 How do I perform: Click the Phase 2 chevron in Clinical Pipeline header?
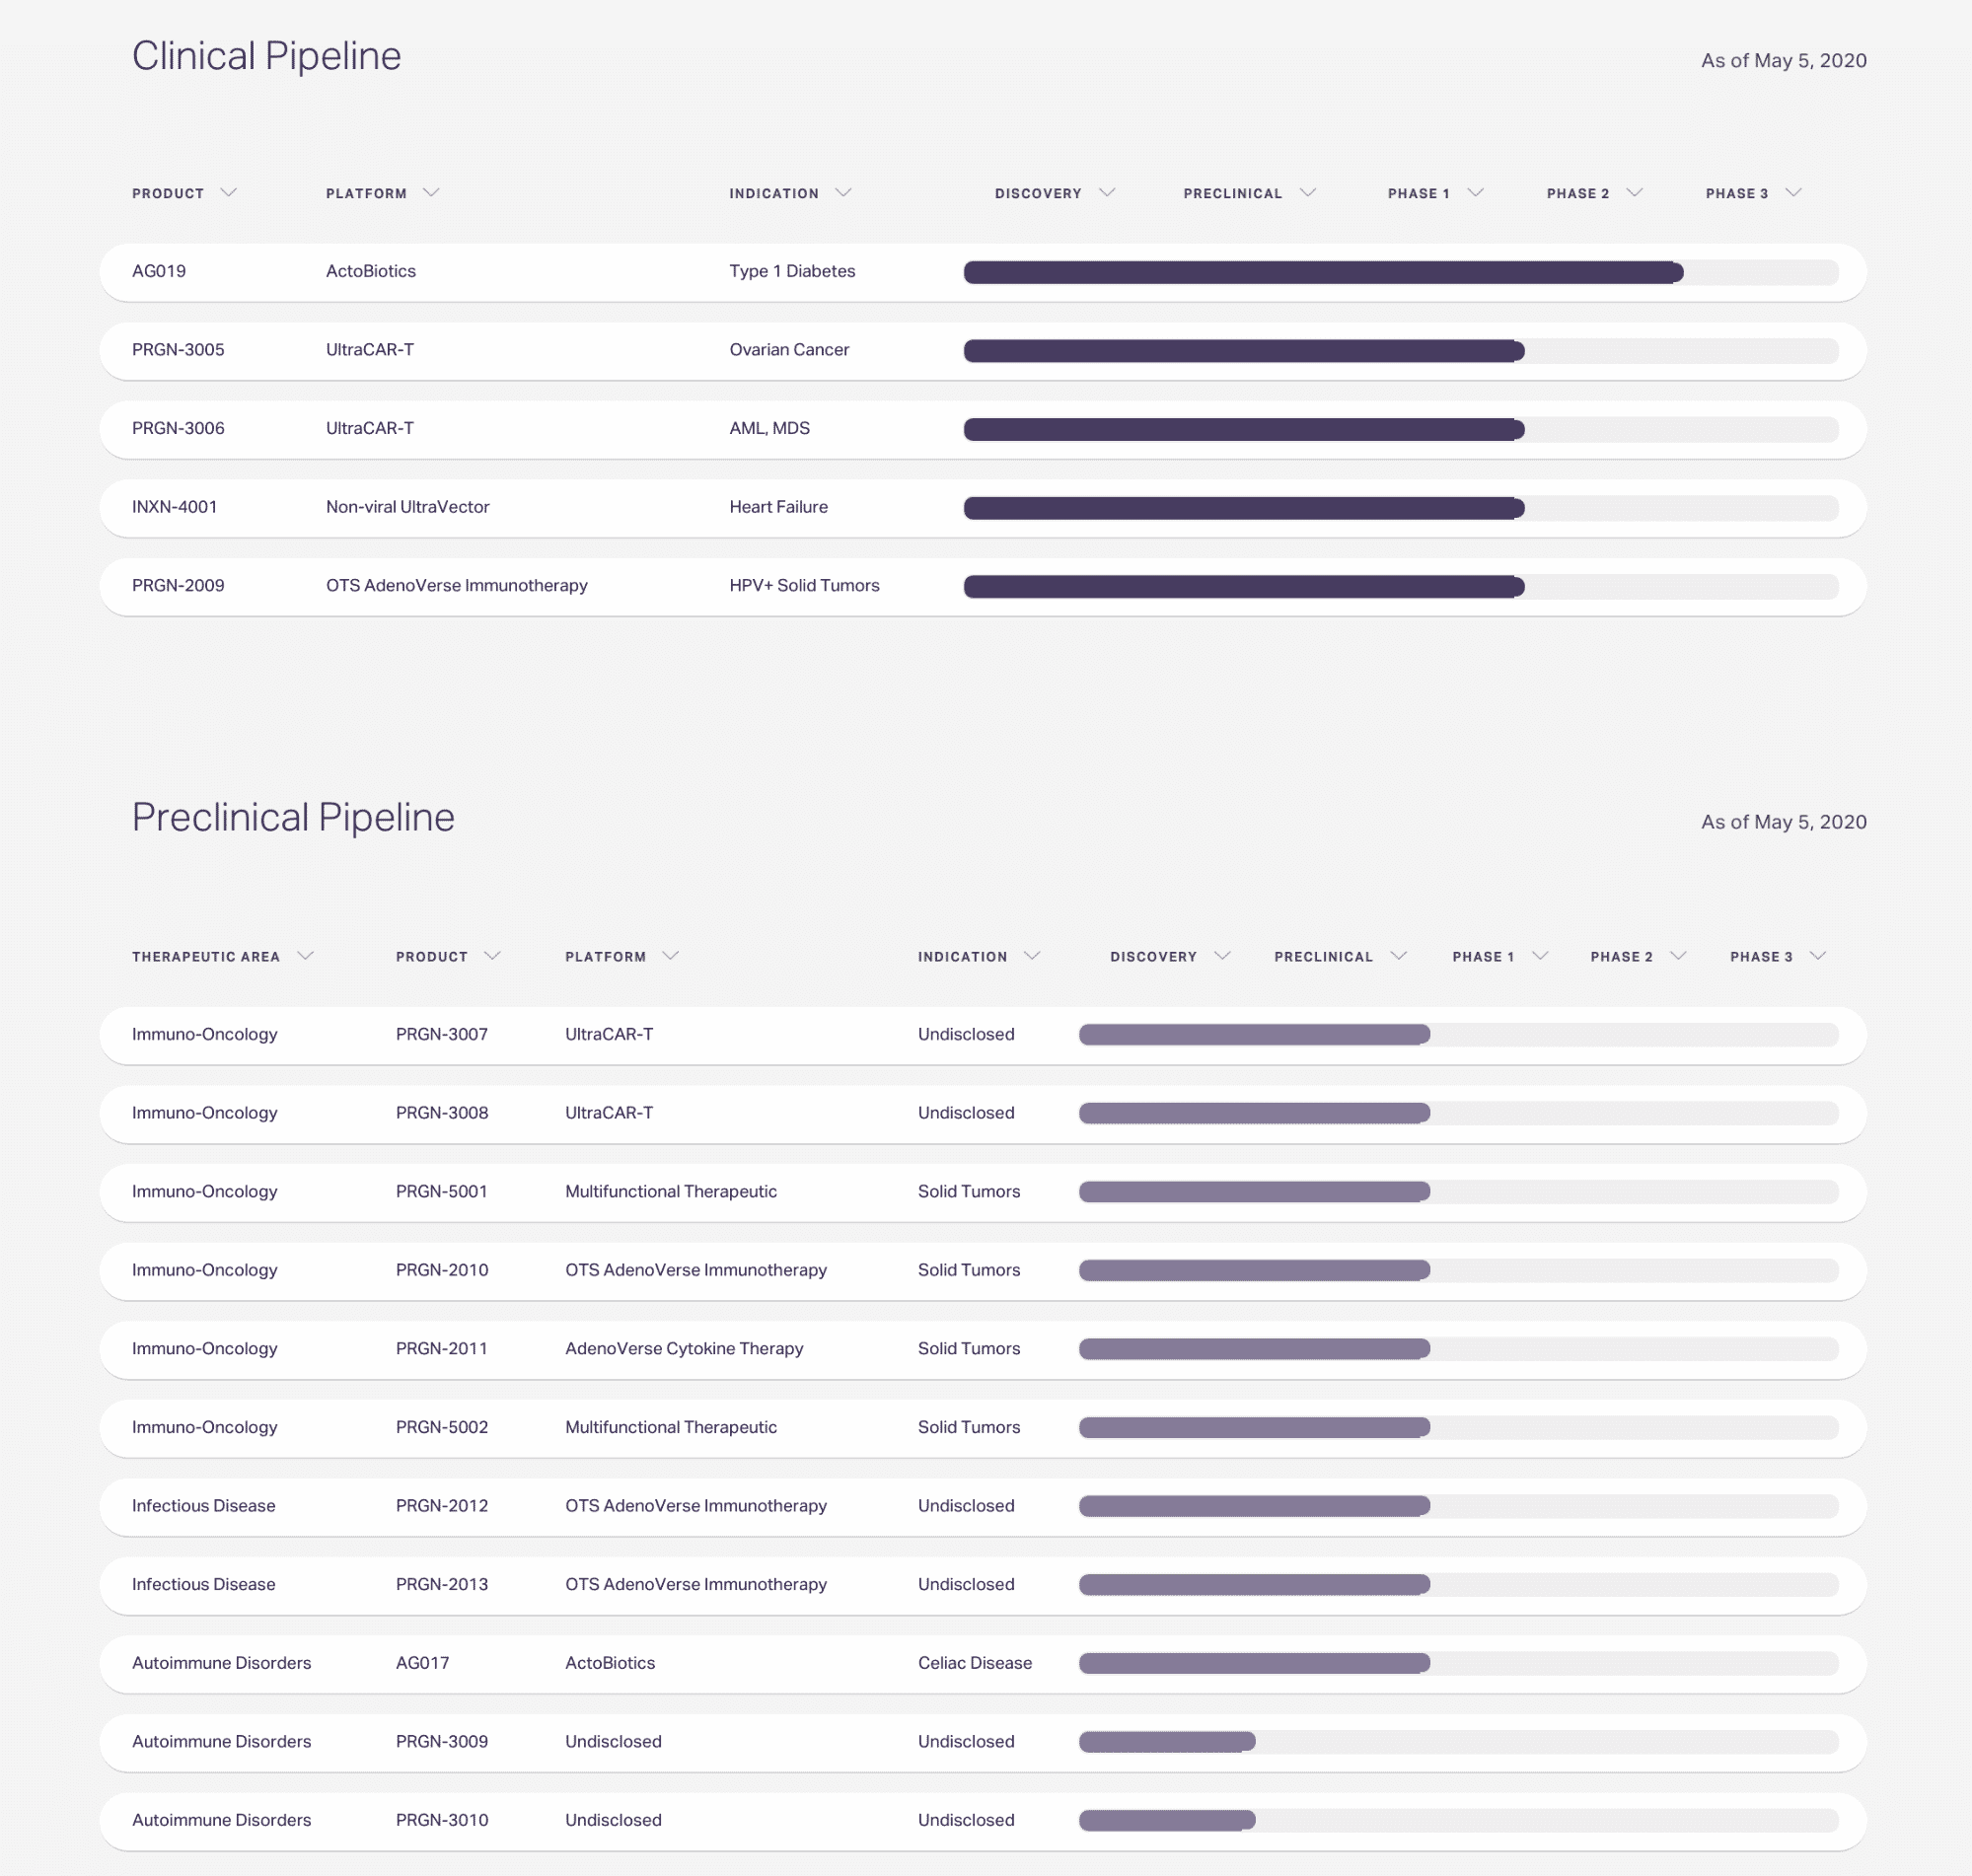coord(1635,193)
